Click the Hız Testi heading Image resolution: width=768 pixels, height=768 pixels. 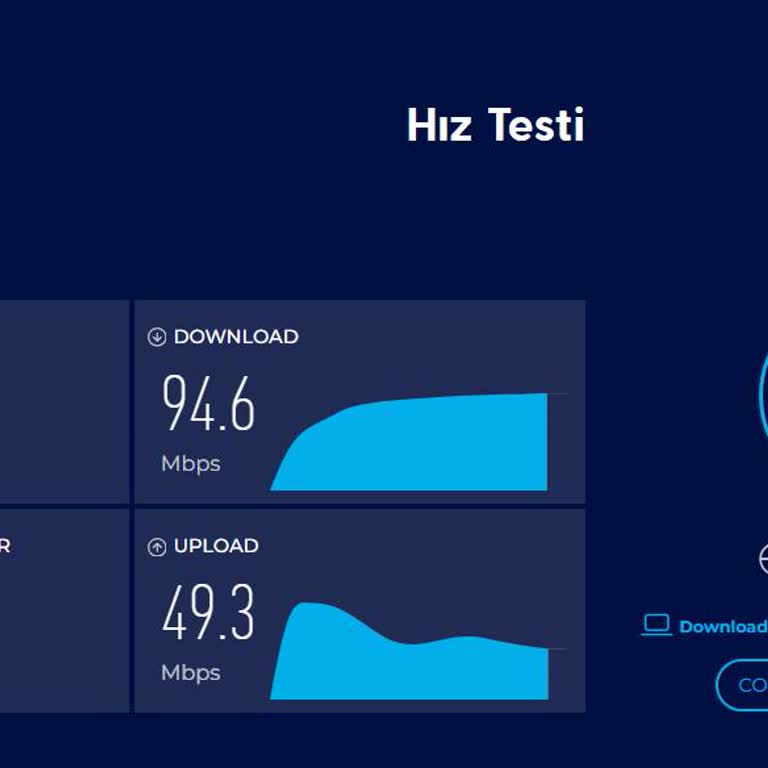pos(495,125)
